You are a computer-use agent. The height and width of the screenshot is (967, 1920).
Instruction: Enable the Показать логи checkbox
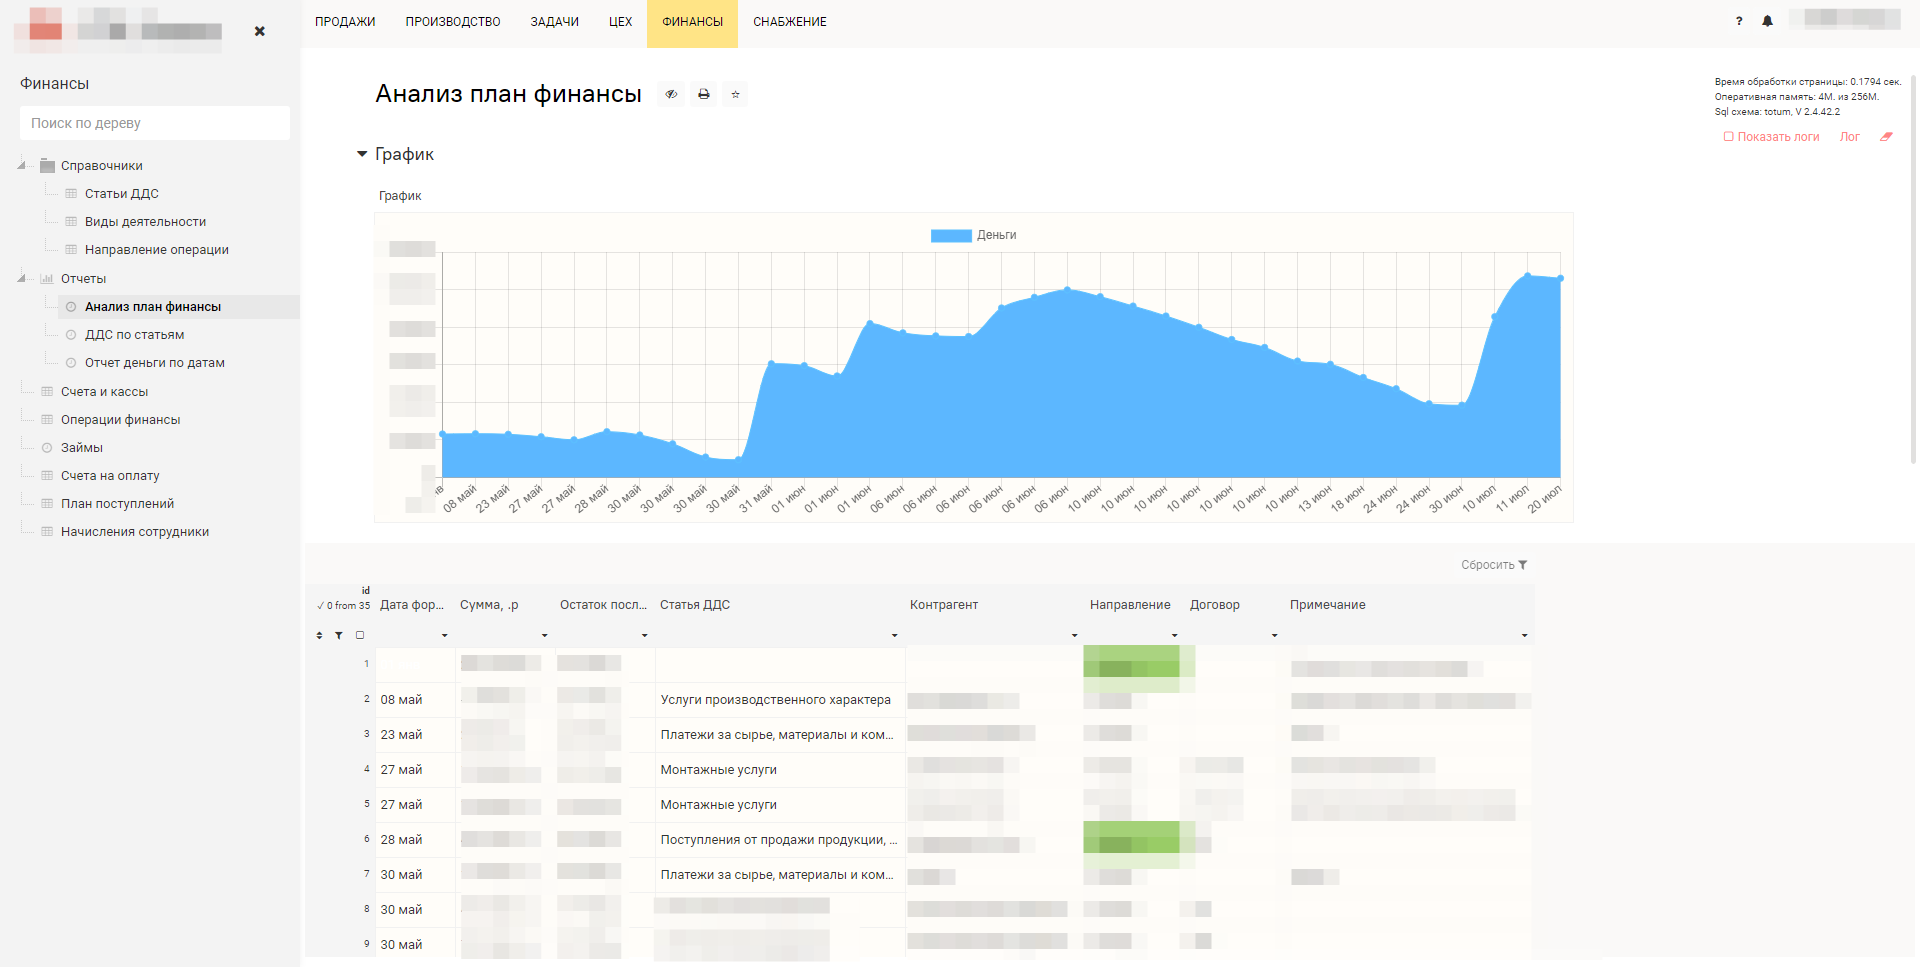1728,137
